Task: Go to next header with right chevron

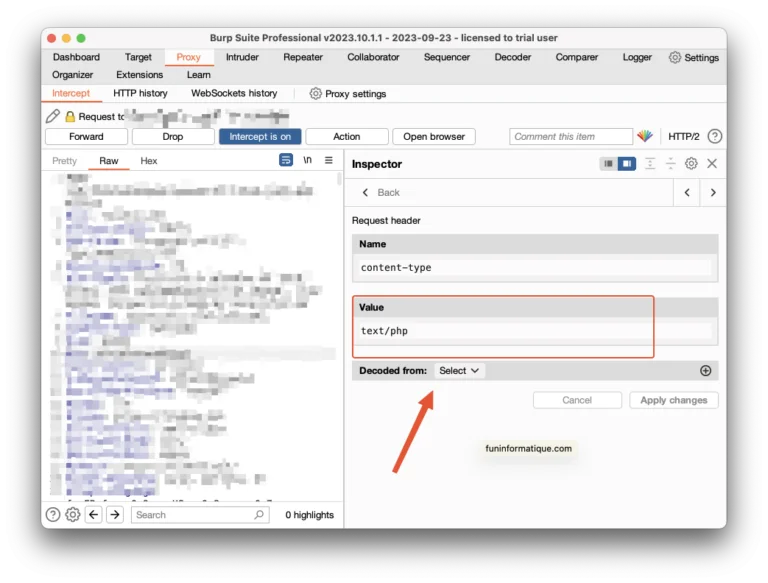Action: 713,193
